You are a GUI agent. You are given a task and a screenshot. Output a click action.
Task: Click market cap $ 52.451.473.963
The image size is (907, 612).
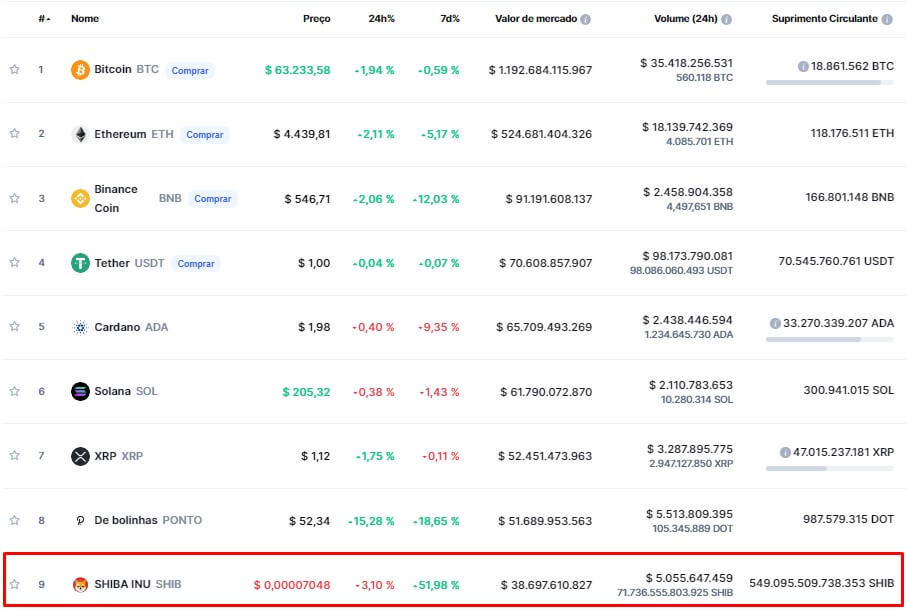[x=545, y=456]
